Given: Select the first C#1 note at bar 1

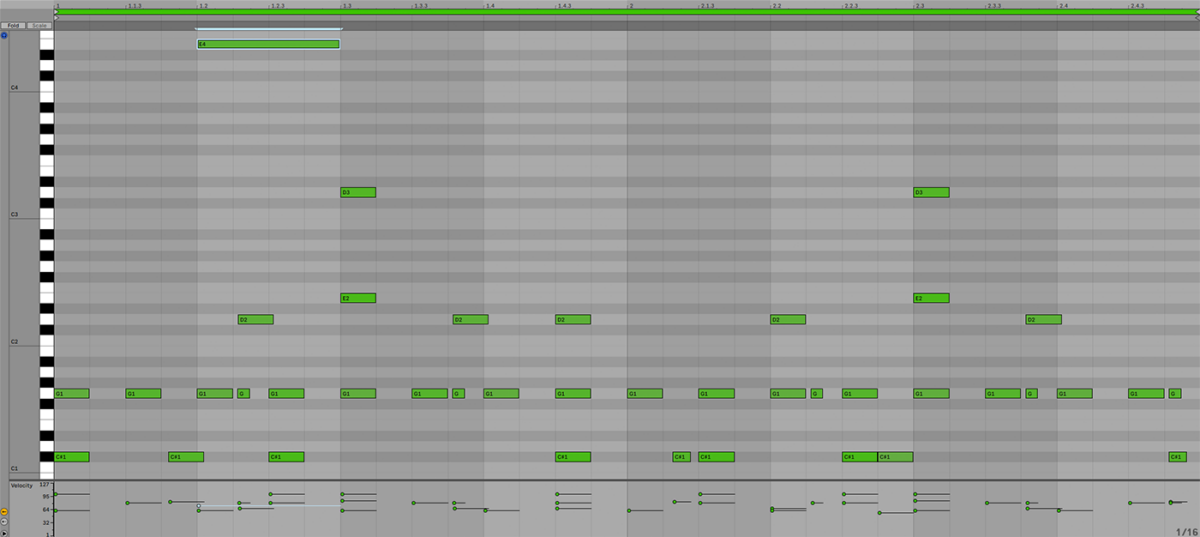Looking at the screenshot, I should coord(72,457).
